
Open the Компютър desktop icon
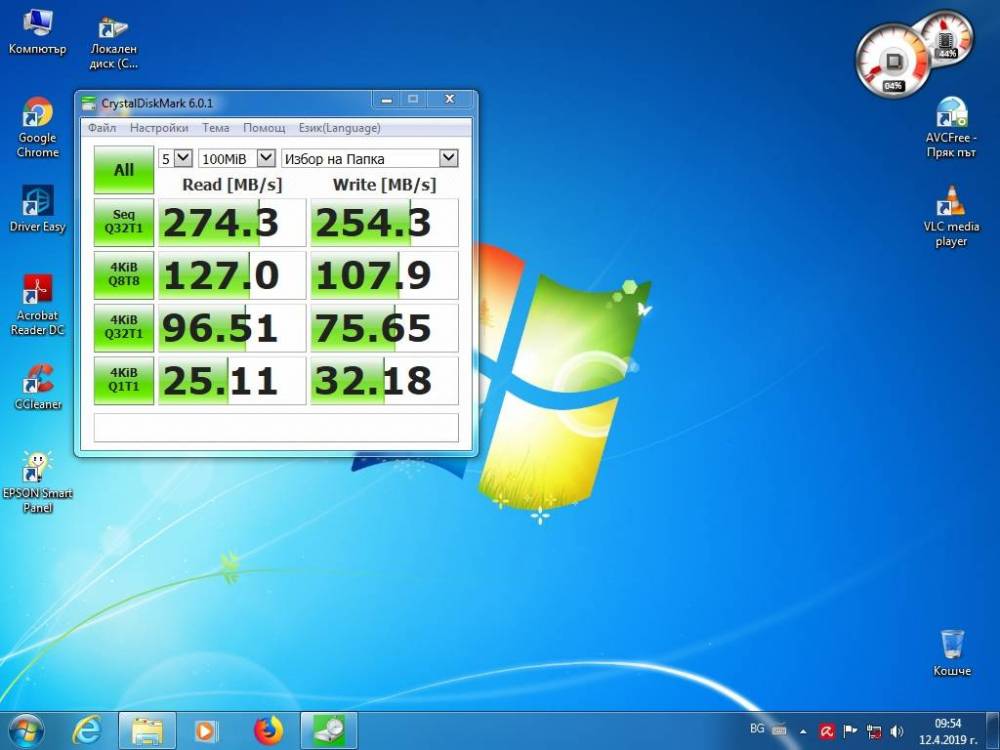point(37,32)
